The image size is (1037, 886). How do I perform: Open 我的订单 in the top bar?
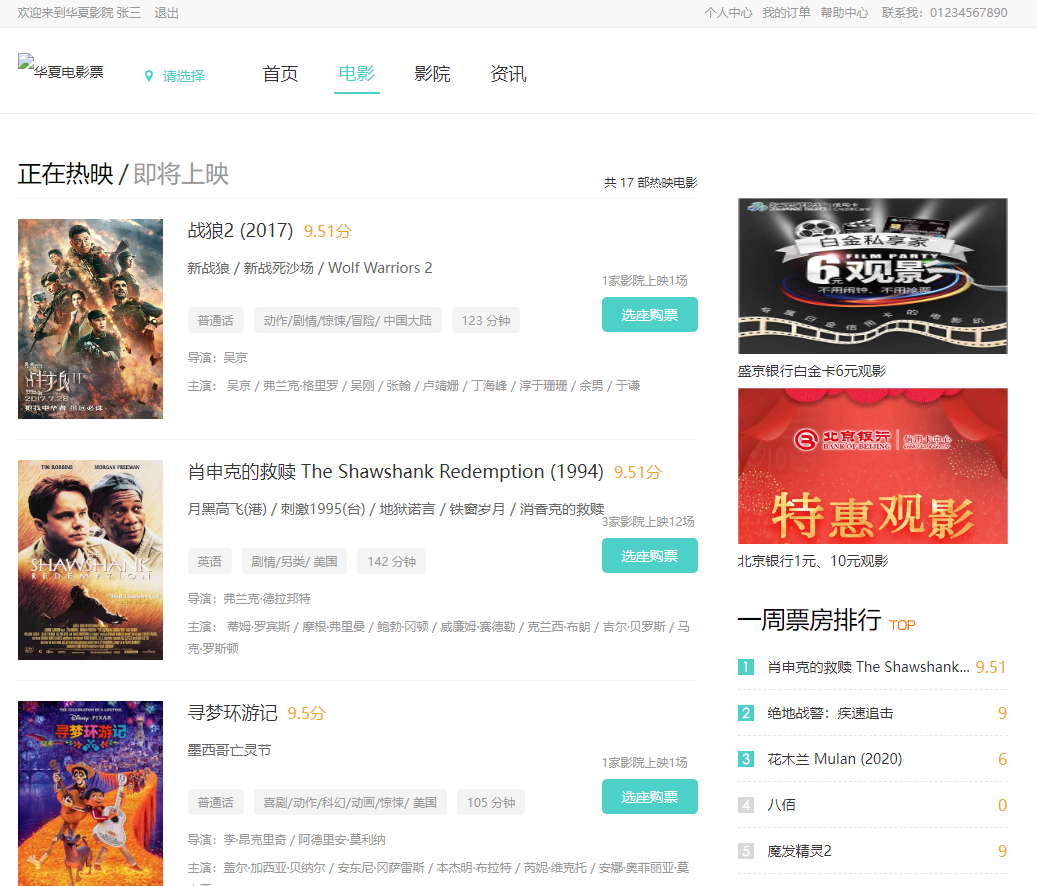coord(786,13)
